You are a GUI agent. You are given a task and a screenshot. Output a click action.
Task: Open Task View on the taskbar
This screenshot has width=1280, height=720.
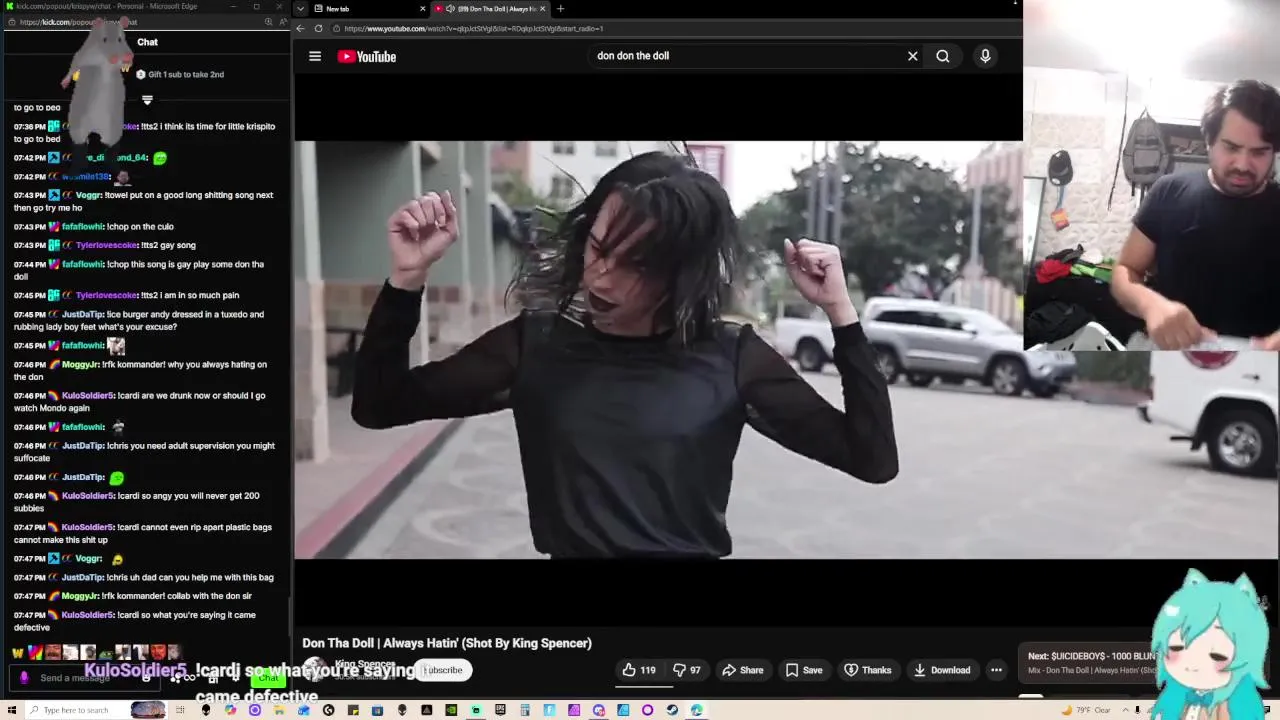point(181,710)
